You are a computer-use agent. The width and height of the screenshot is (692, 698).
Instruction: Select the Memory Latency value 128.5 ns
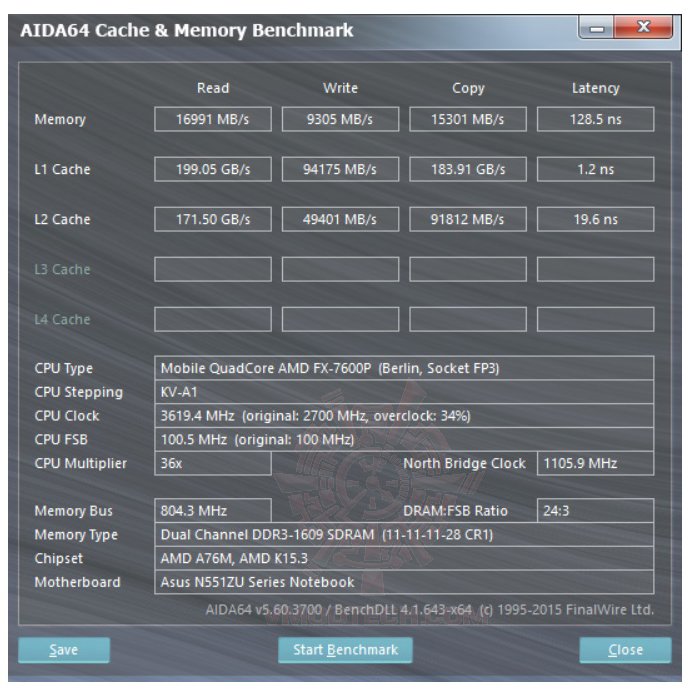coord(595,119)
